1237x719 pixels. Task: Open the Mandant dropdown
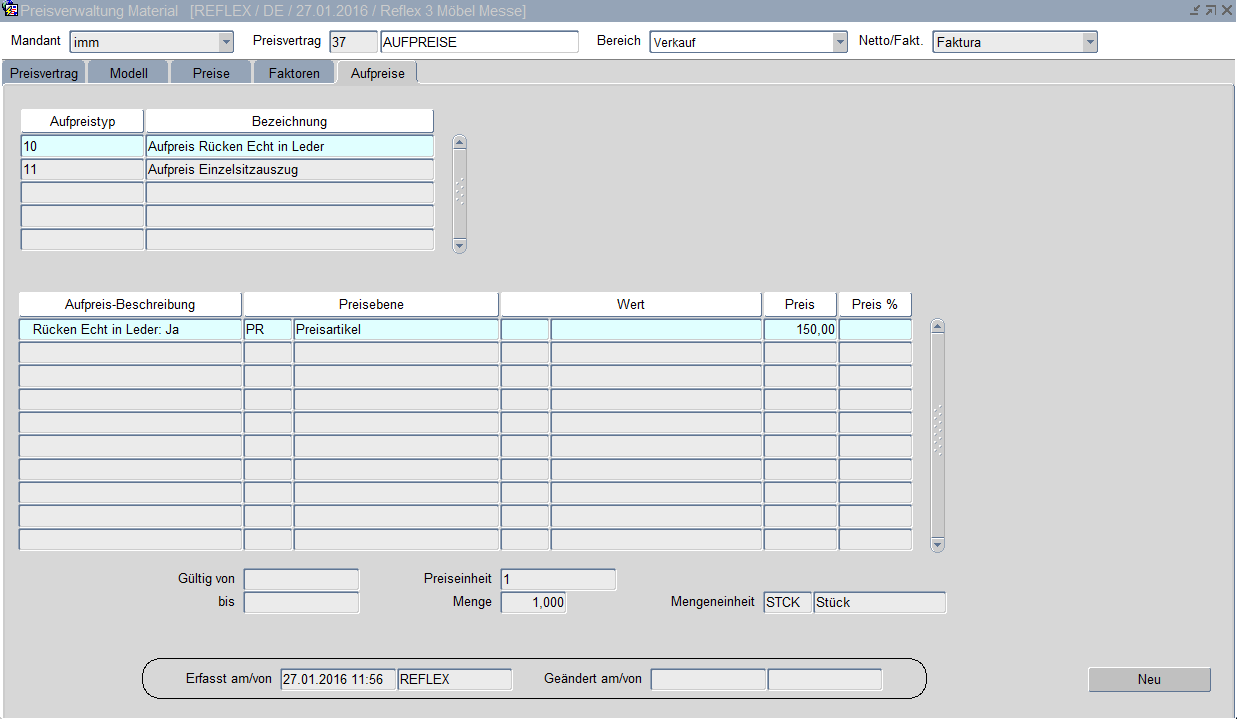click(x=225, y=42)
